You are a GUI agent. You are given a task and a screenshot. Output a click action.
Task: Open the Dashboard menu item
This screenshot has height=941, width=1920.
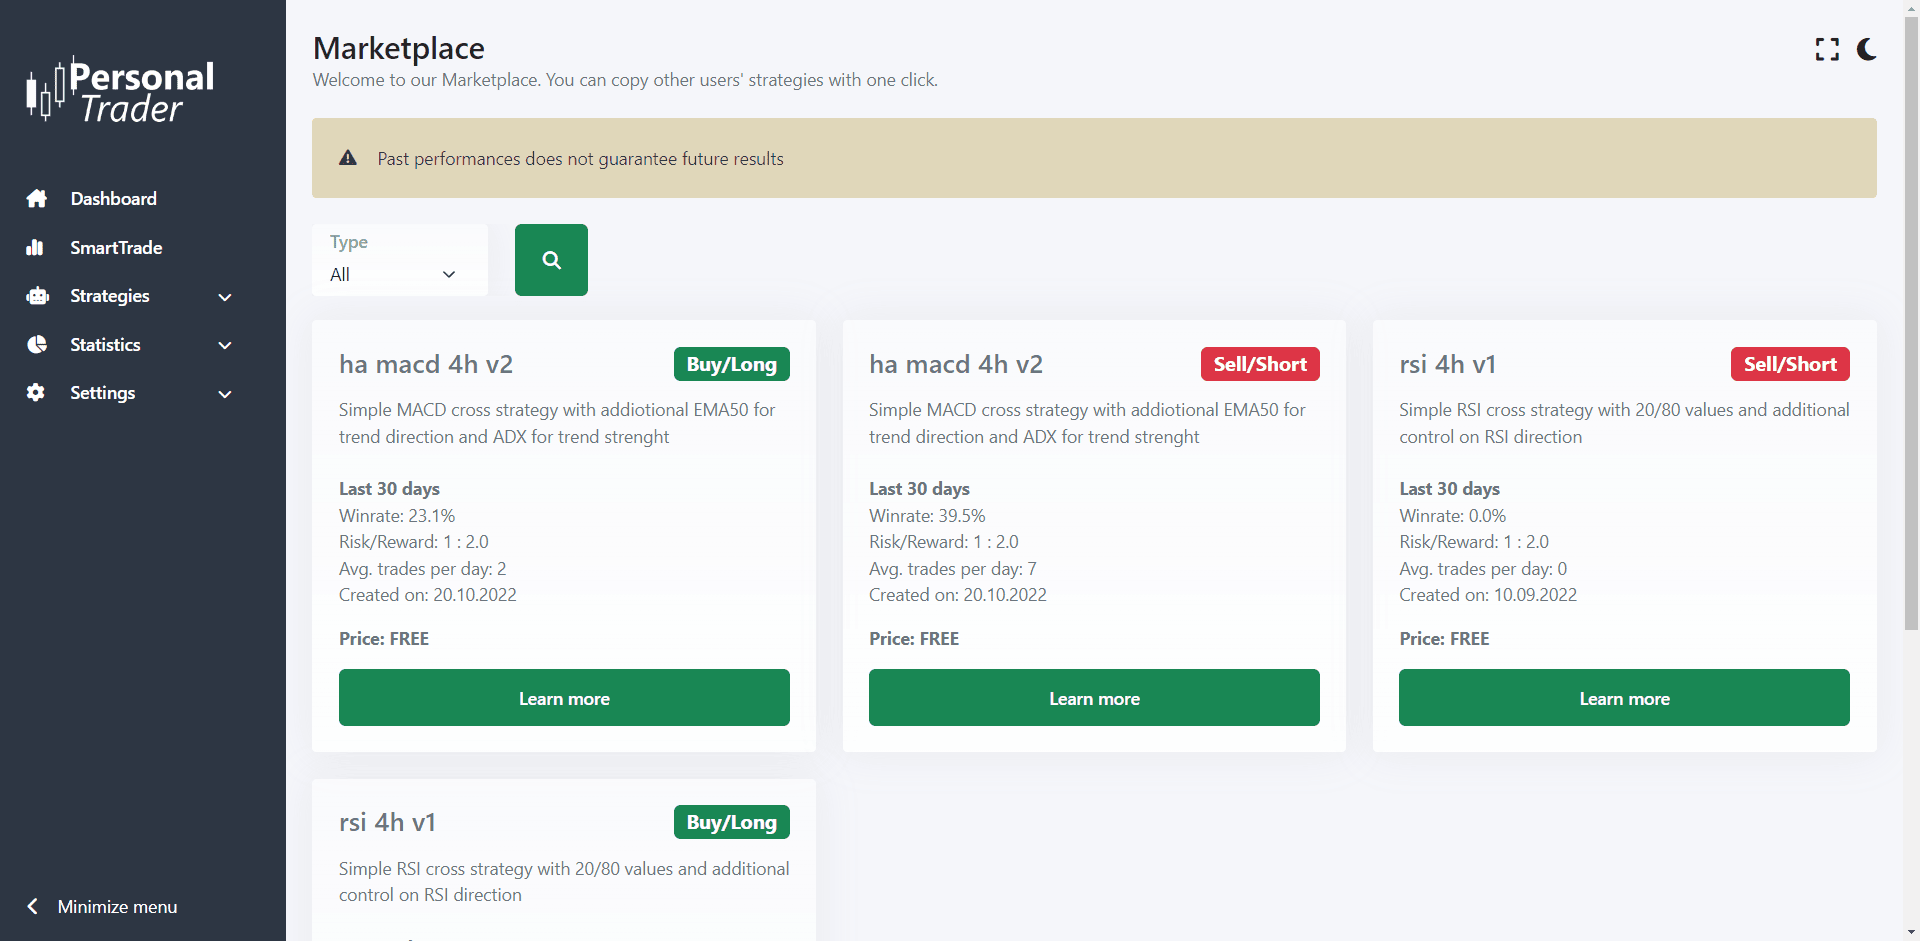113,199
